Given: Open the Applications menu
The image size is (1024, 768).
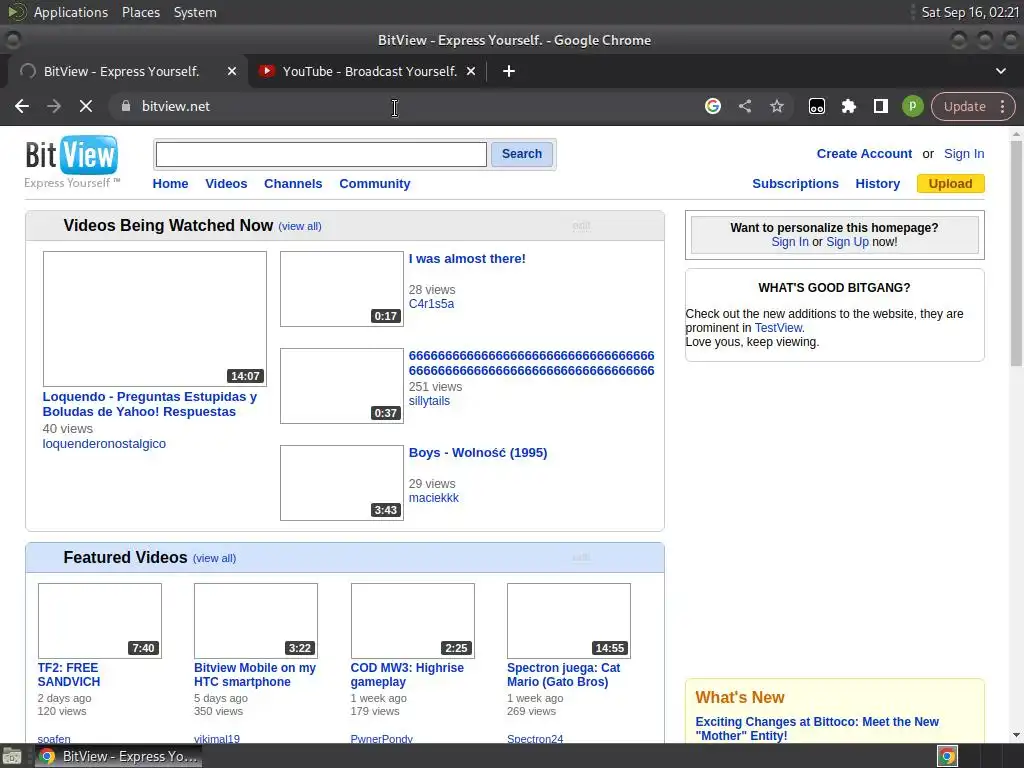Looking at the screenshot, I should click(x=71, y=12).
